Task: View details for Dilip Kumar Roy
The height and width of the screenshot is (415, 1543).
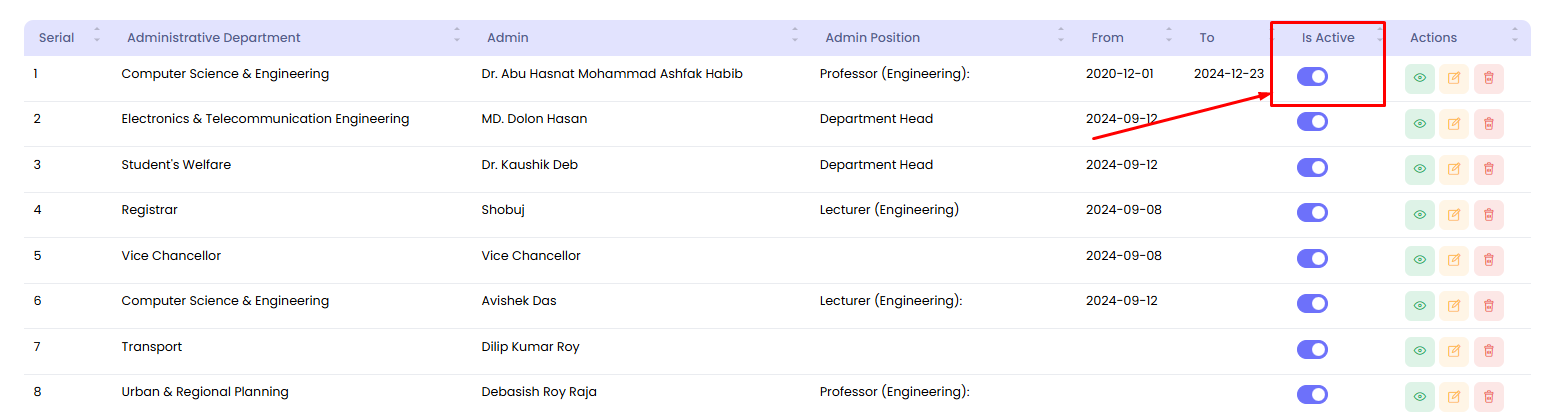Action: pyautogui.click(x=1419, y=350)
